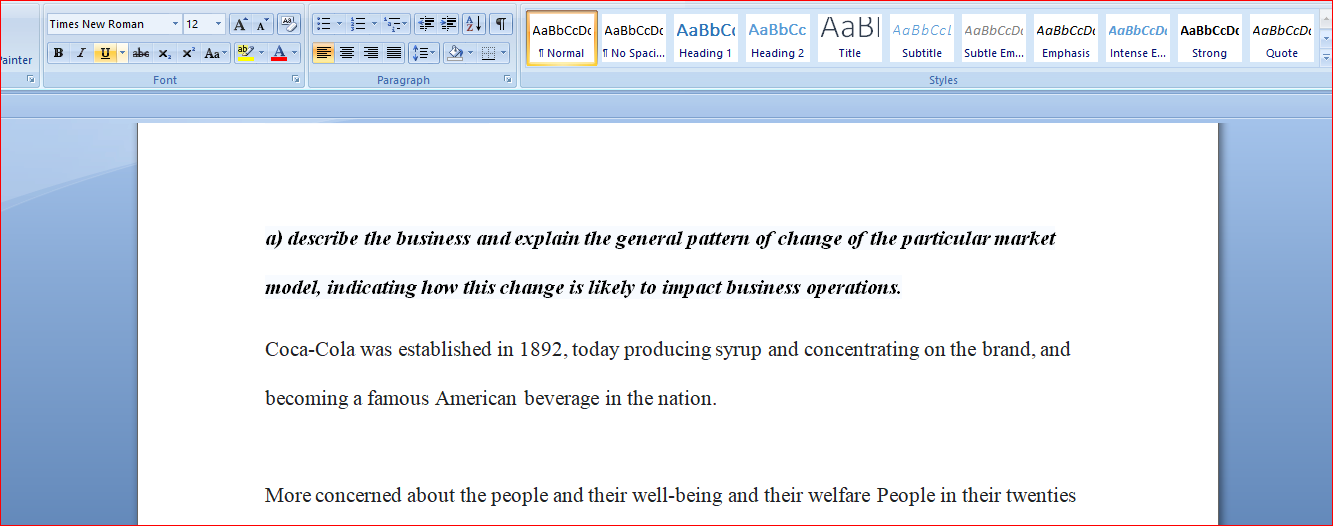
Task: Apply the Title style
Action: pyautogui.click(x=850, y=38)
